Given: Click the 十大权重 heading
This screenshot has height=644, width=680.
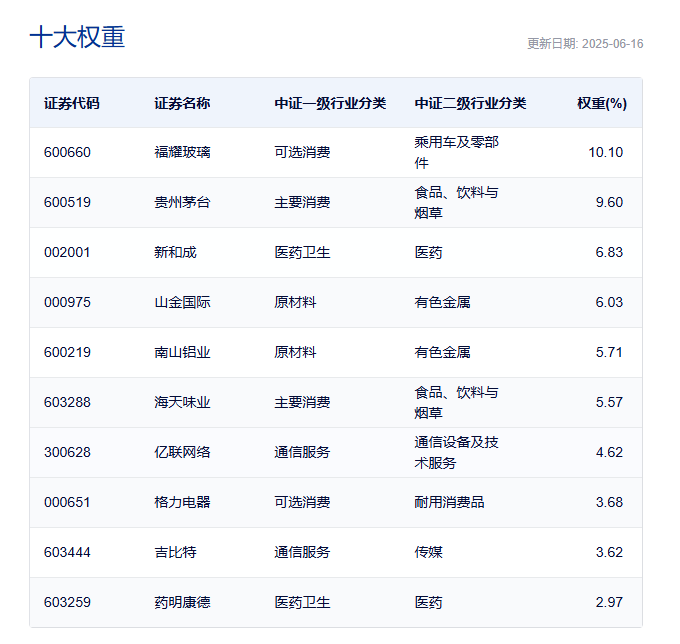Looking at the screenshot, I should [77, 37].
